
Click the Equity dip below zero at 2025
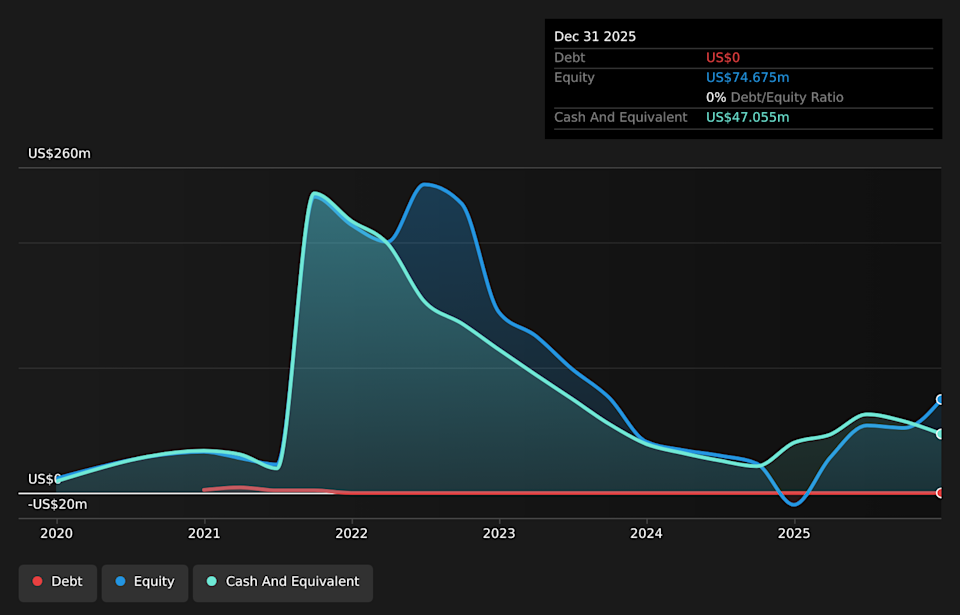click(x=795, y=505)
